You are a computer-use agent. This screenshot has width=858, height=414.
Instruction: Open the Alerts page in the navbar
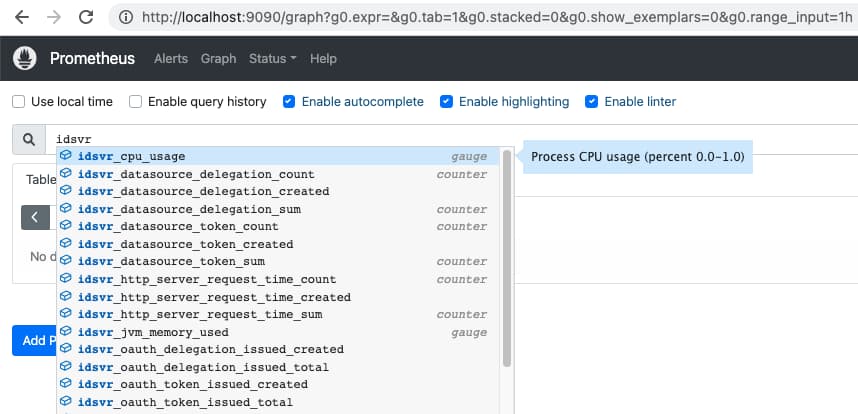(171, 59)
